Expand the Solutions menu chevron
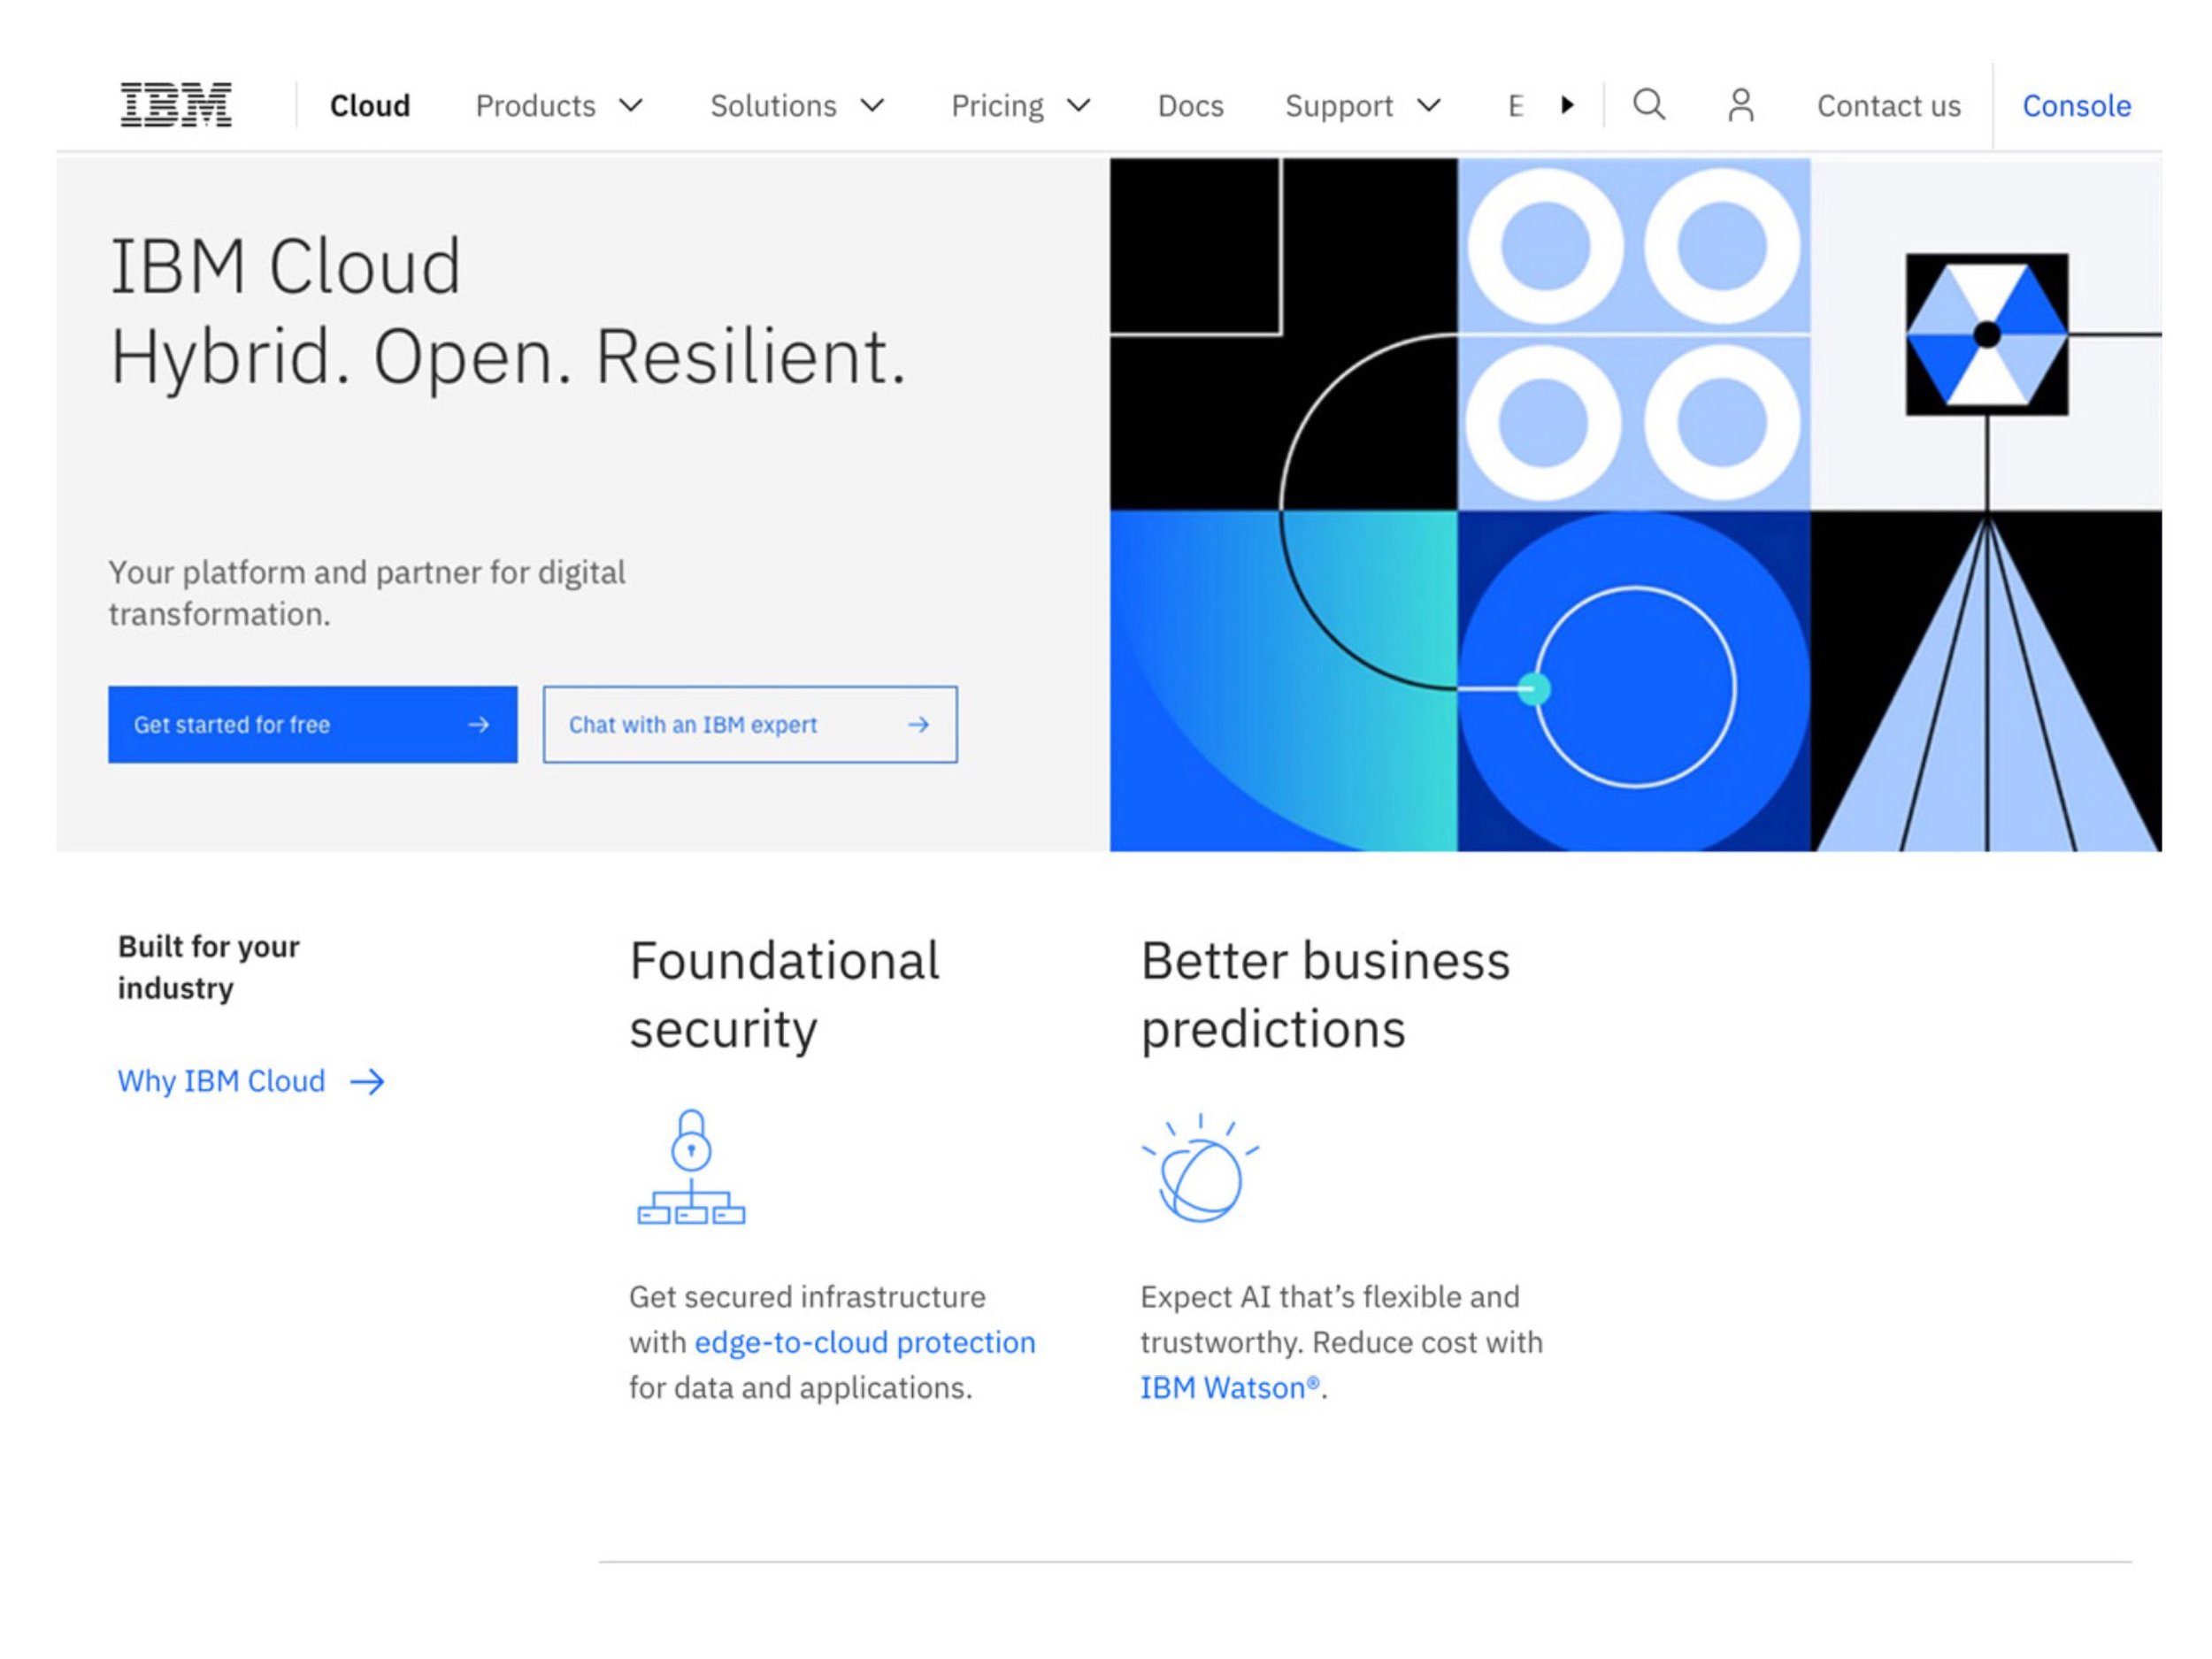 point(873,105)
